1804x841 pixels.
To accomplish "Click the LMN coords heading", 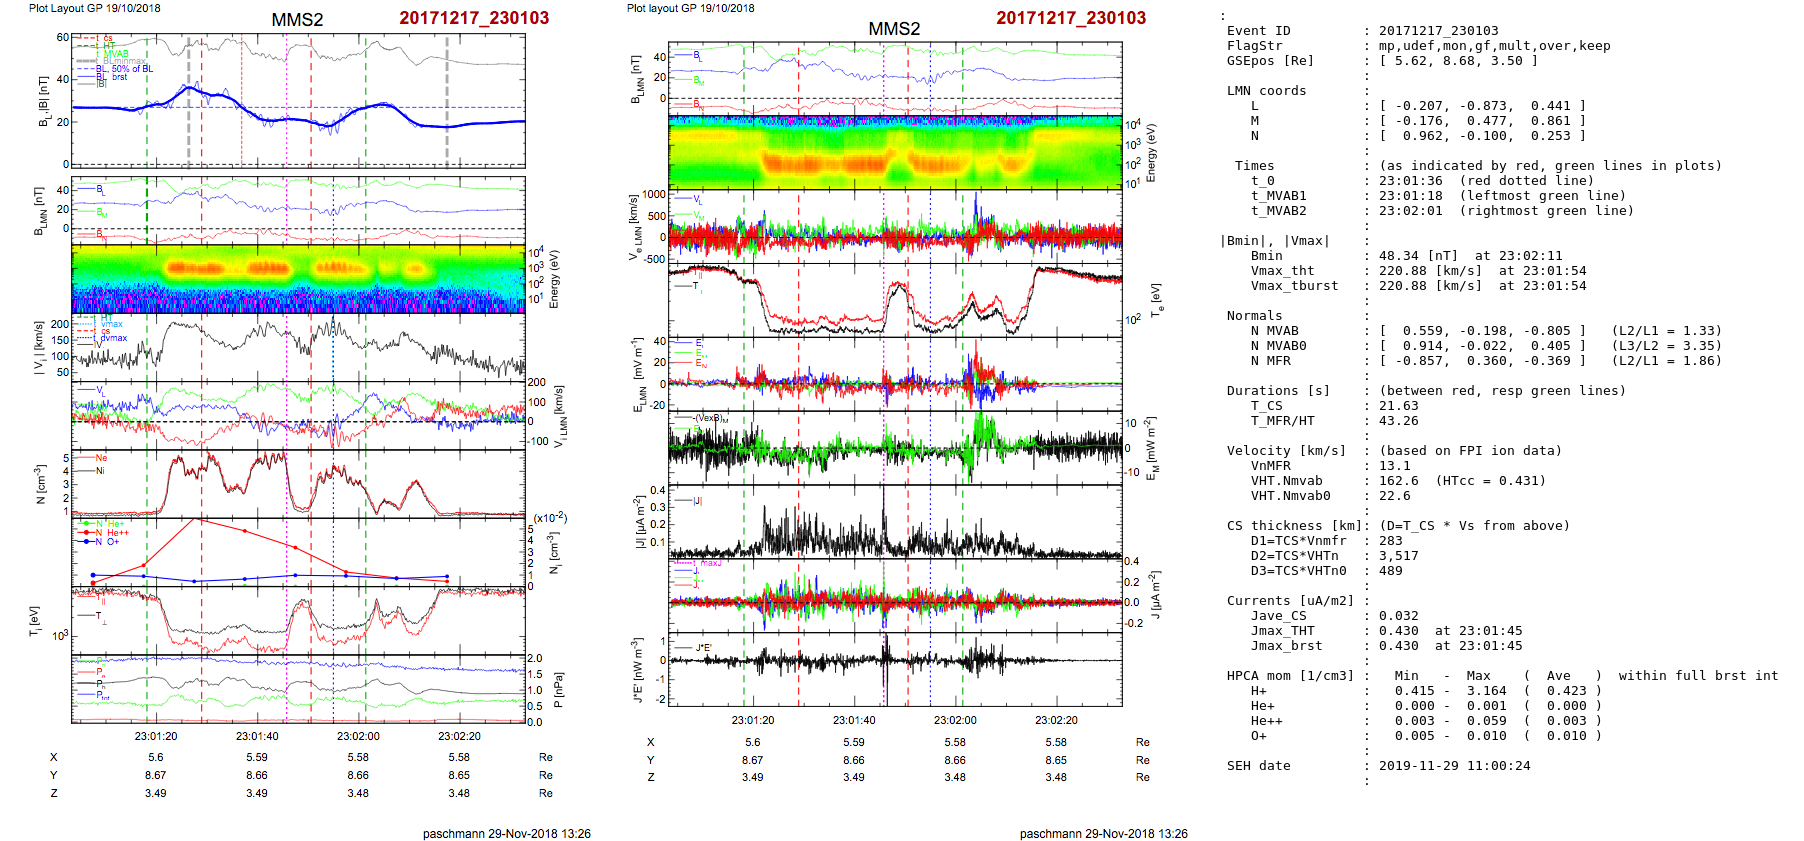I will 1266,91.
